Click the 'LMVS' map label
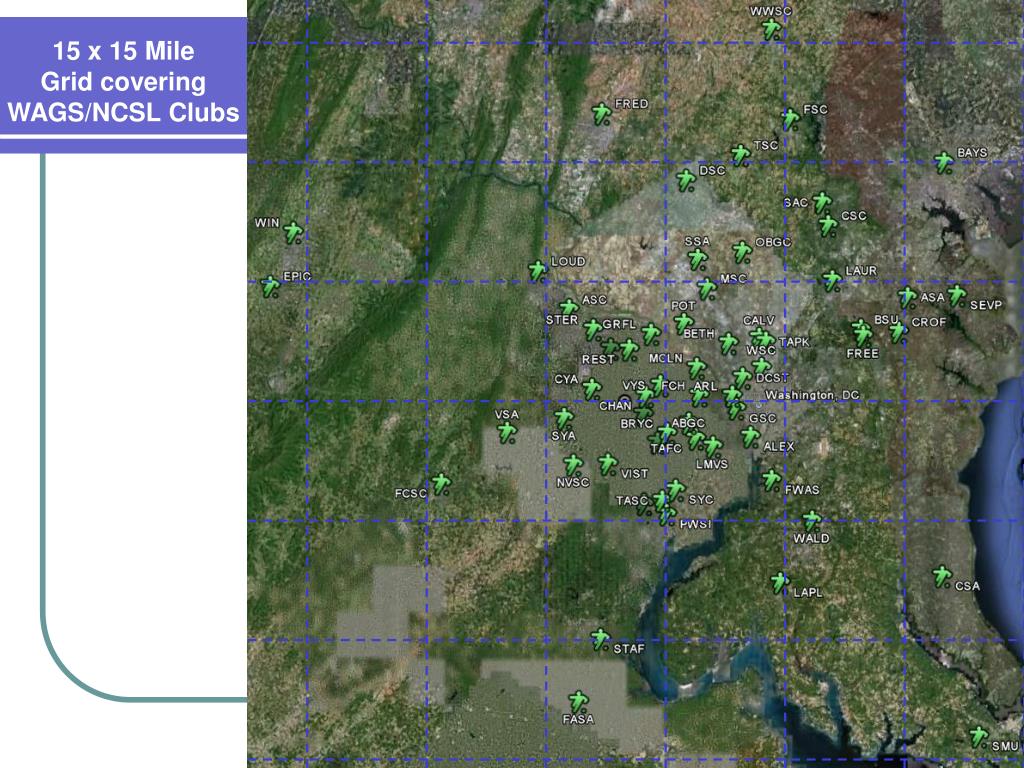Viewport: 1024px width, 768px height. pos(712,464)
